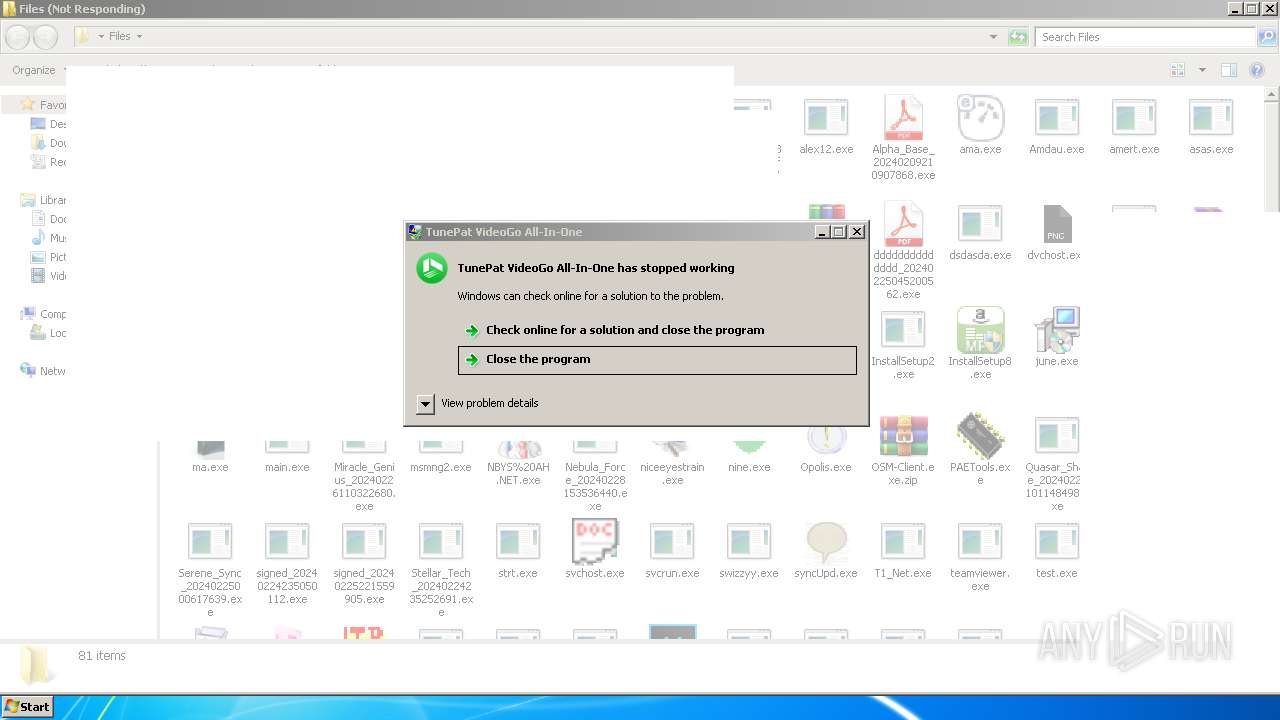Select the syncUpd.exe speech bubble icon

(x=826, y=542)
